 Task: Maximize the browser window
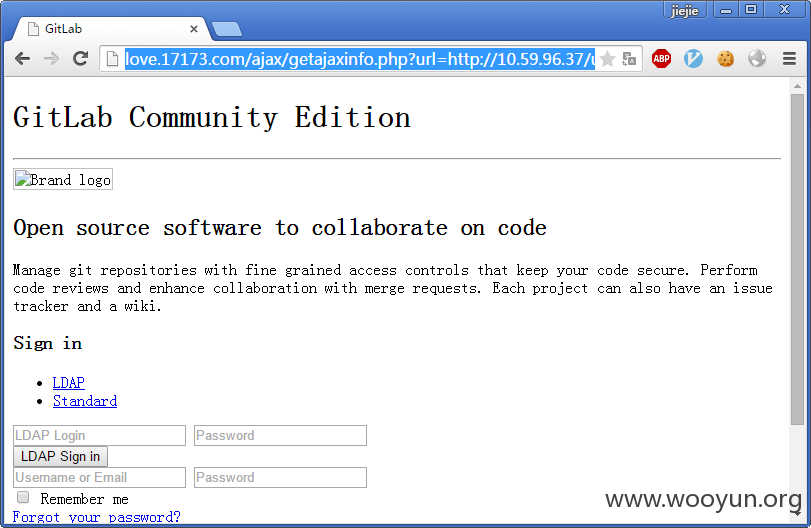pyautogui.click(x=751, y=10)
